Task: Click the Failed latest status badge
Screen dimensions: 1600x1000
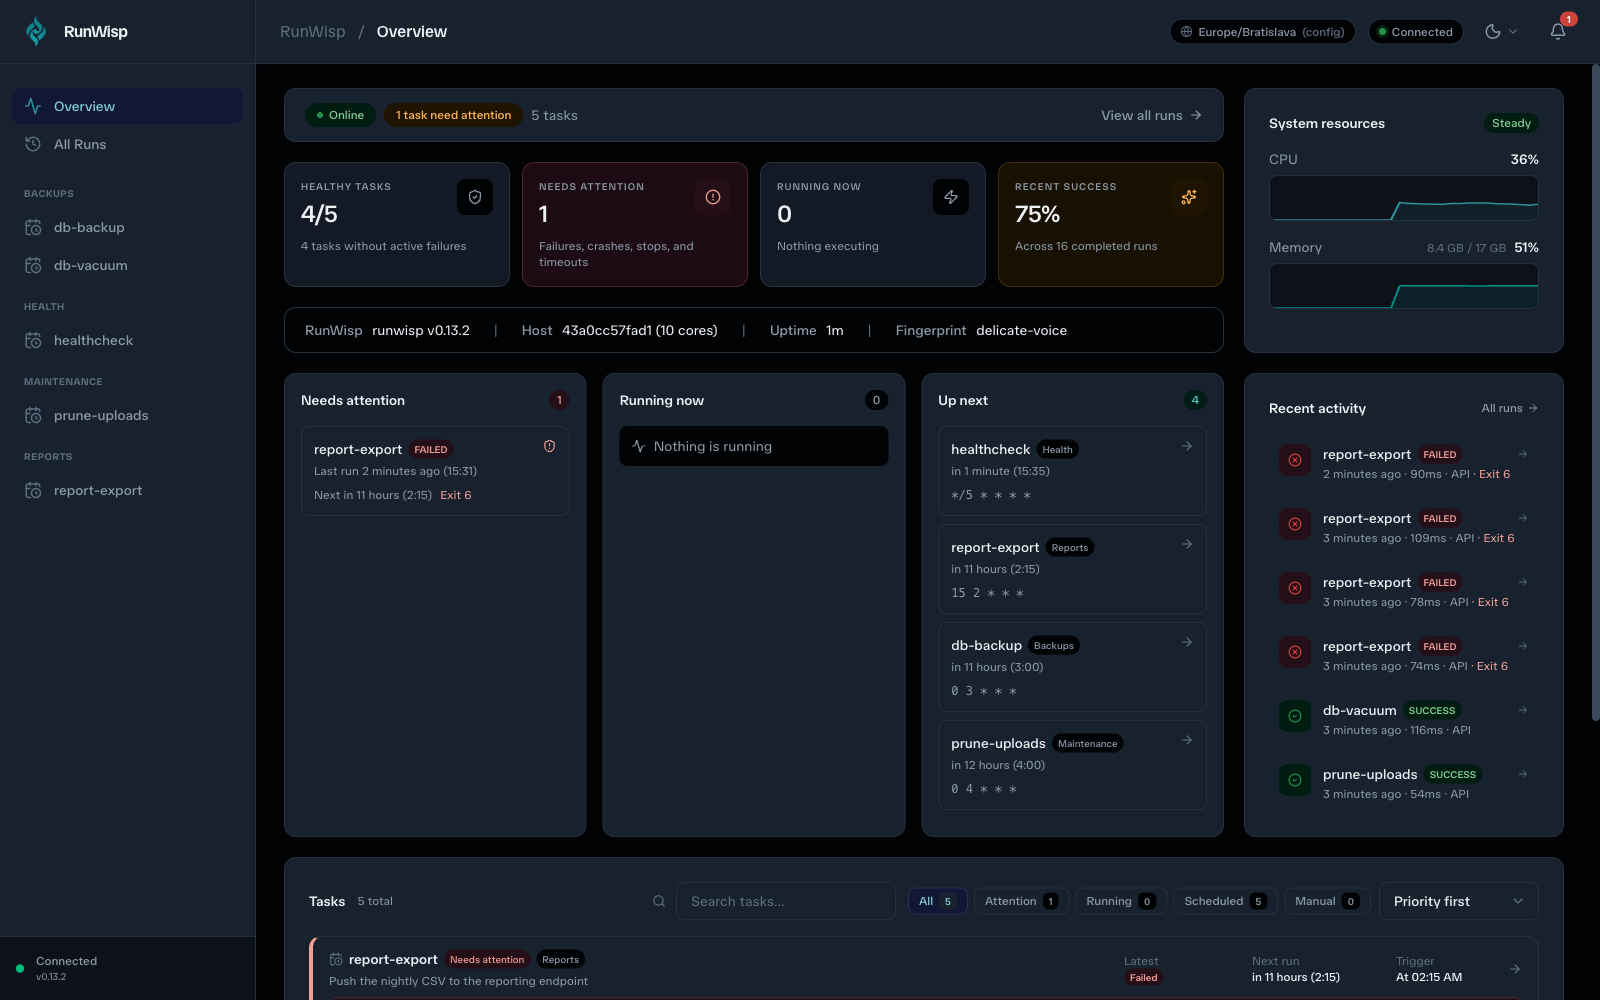Action: coord(1143,978)
